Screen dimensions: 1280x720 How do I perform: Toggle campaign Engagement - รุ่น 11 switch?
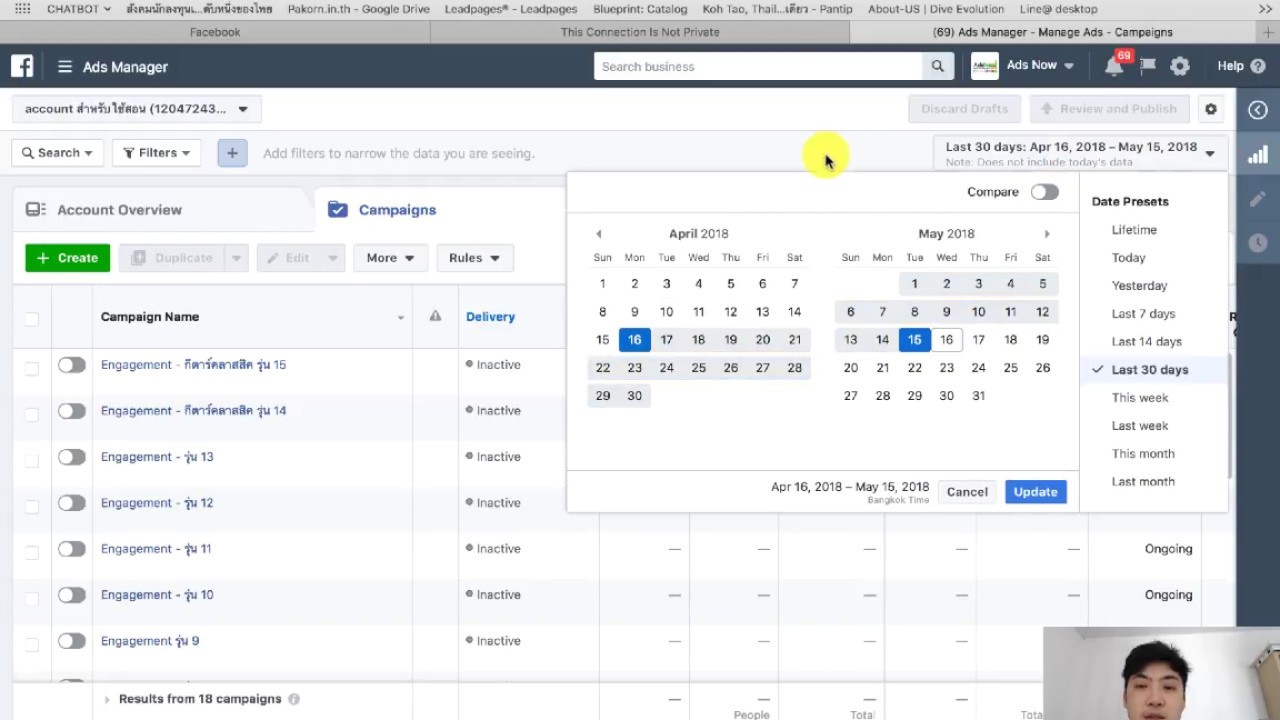tap(71, 549)
